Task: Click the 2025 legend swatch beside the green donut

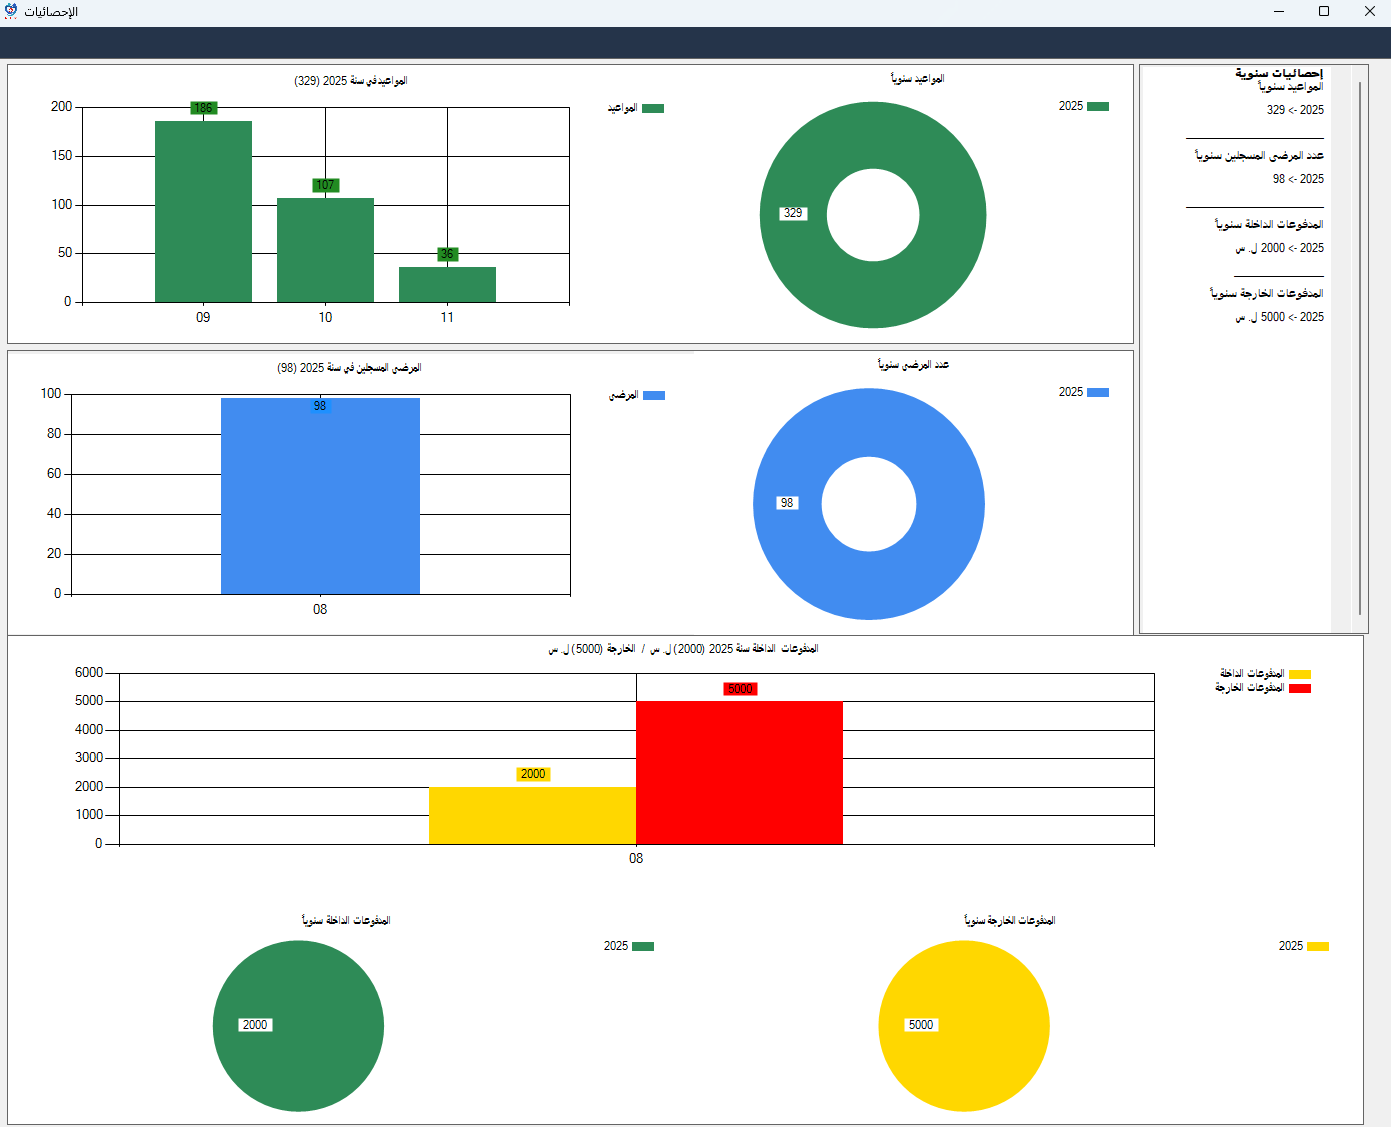Action: coord(1097,107)
